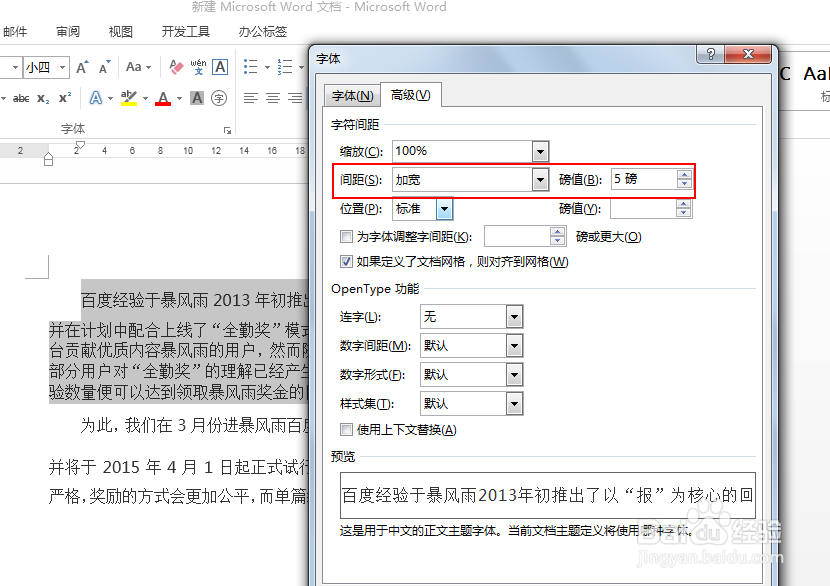Toggle strikethrough (abc) formatting
The height and width of the screenshot is (586, 830).
21,98
